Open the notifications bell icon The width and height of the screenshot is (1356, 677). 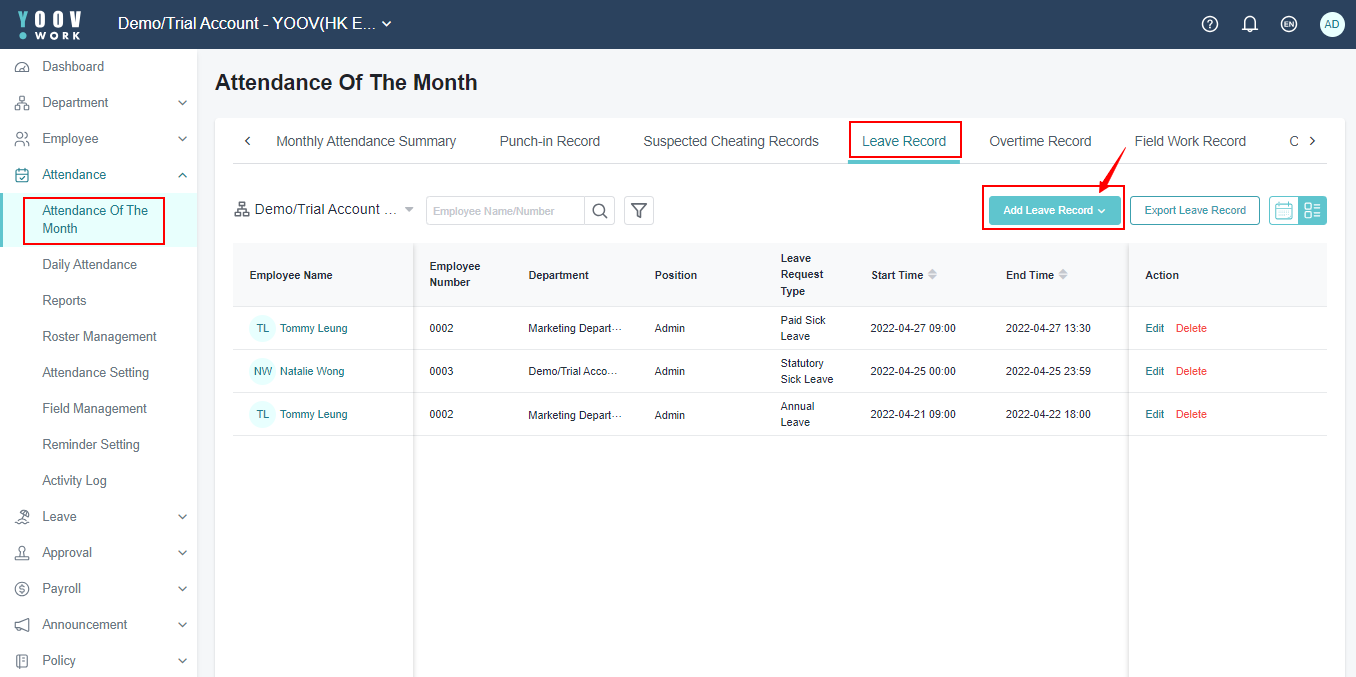(1250, 24)
